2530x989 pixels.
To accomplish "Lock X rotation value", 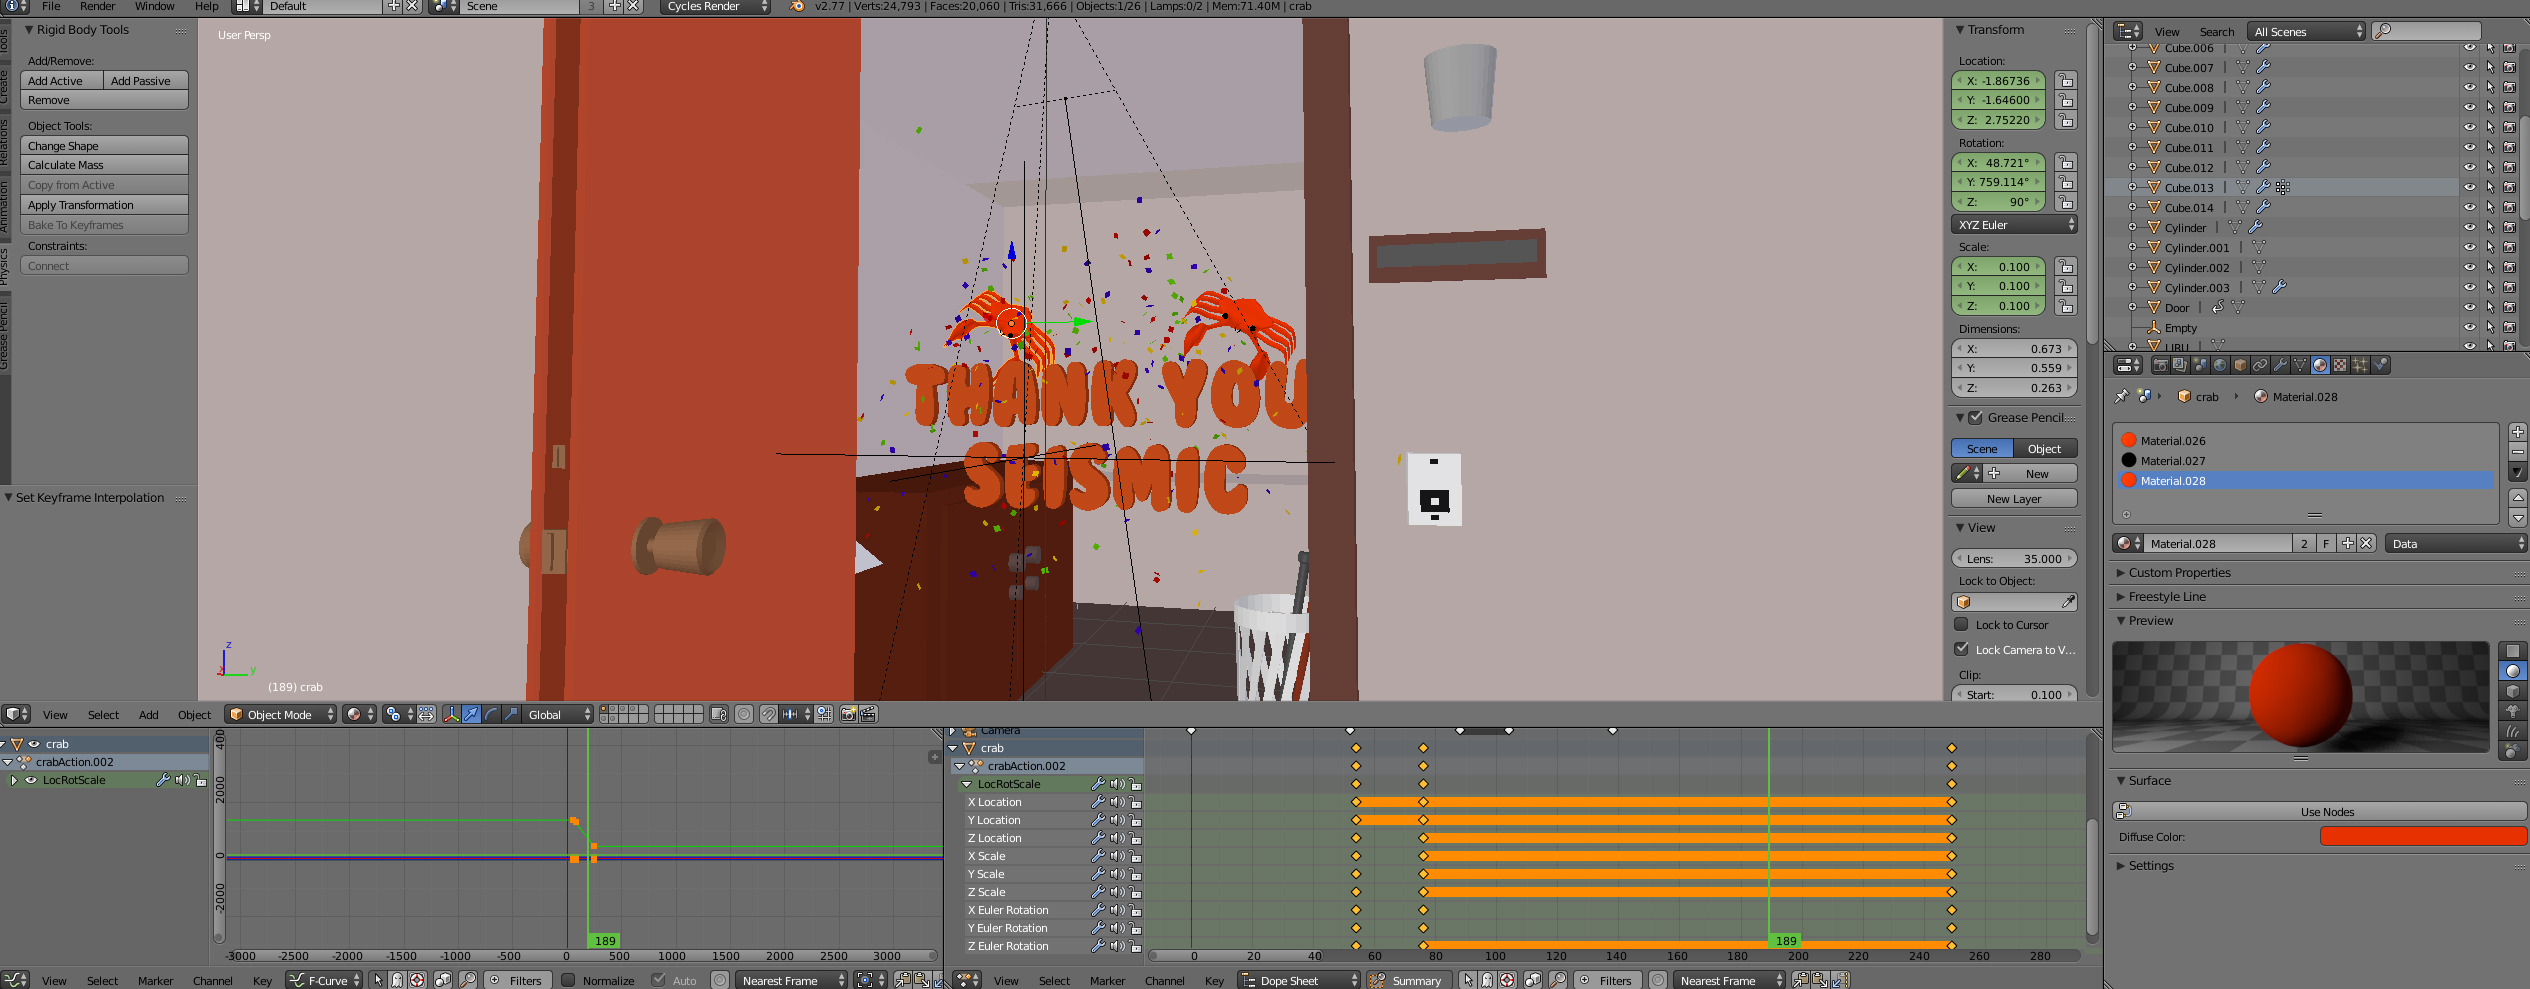I will pos(2066,163).
